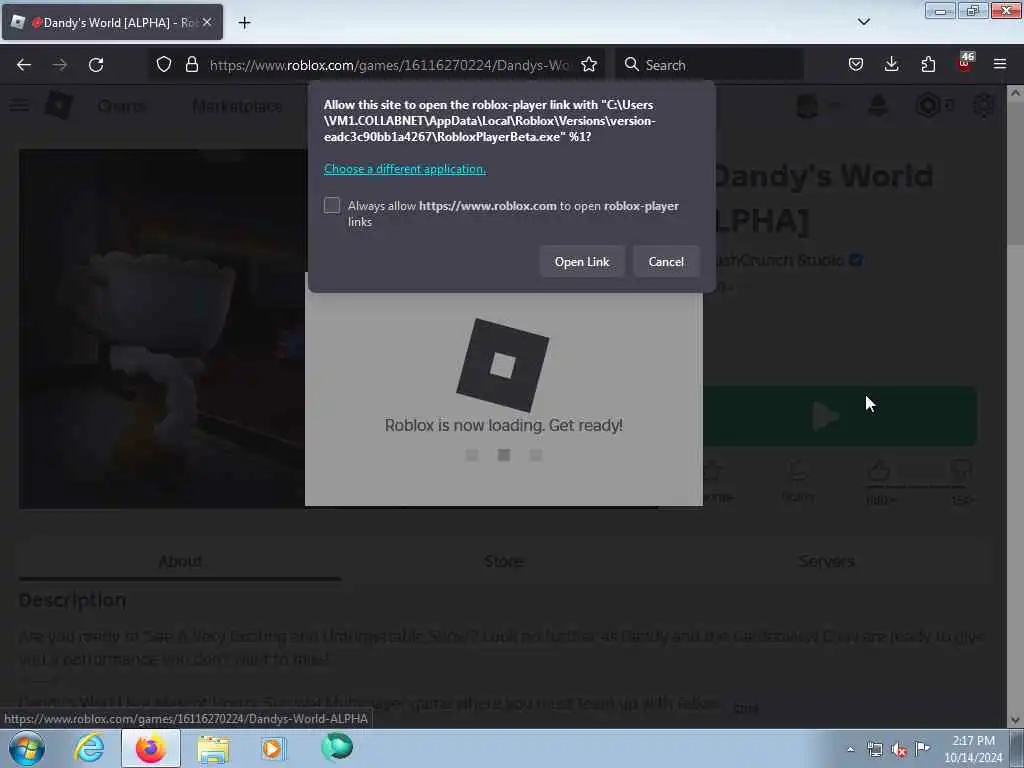
Task: Click the vertical page scrollbar
Action: pos(1014,406)
